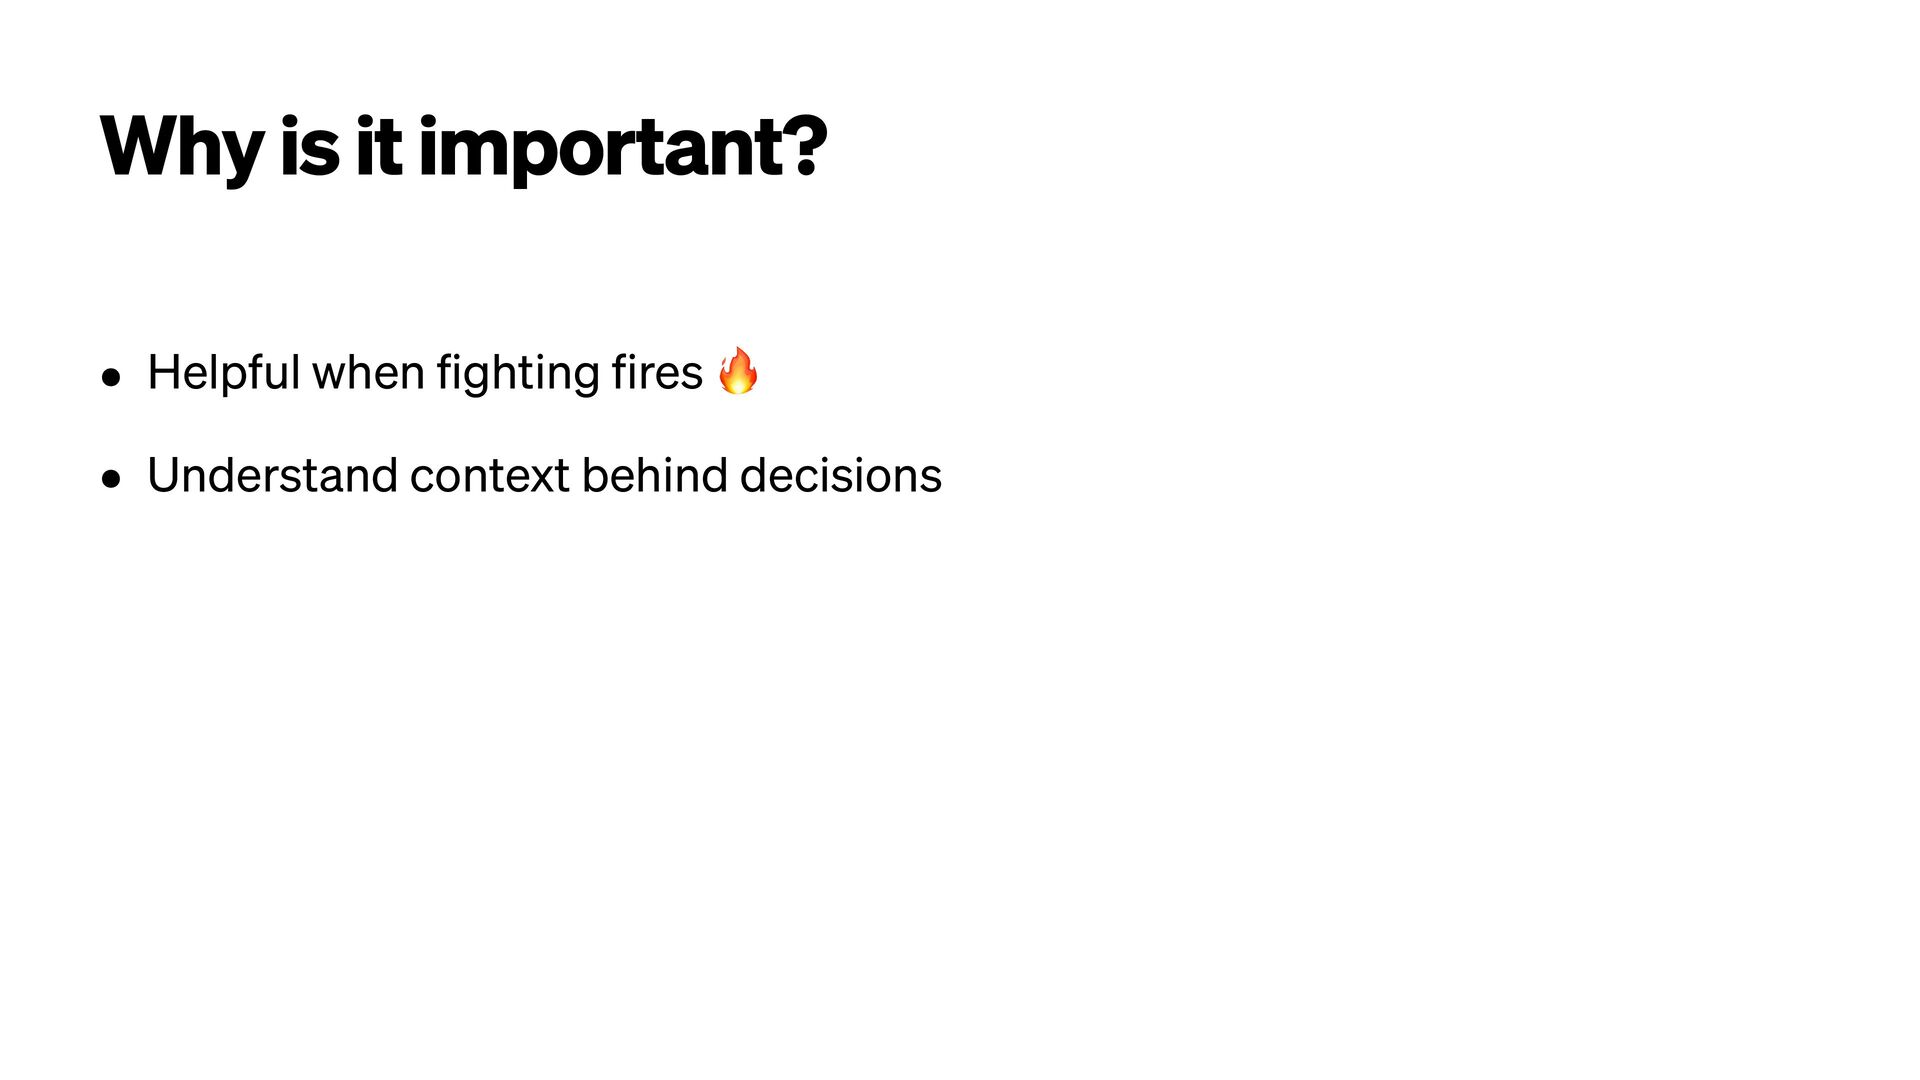This screenshot has height=1080, width=1920.
Task: Click the word "Helpful" in first bullet
Action: [x=223, y=373]
